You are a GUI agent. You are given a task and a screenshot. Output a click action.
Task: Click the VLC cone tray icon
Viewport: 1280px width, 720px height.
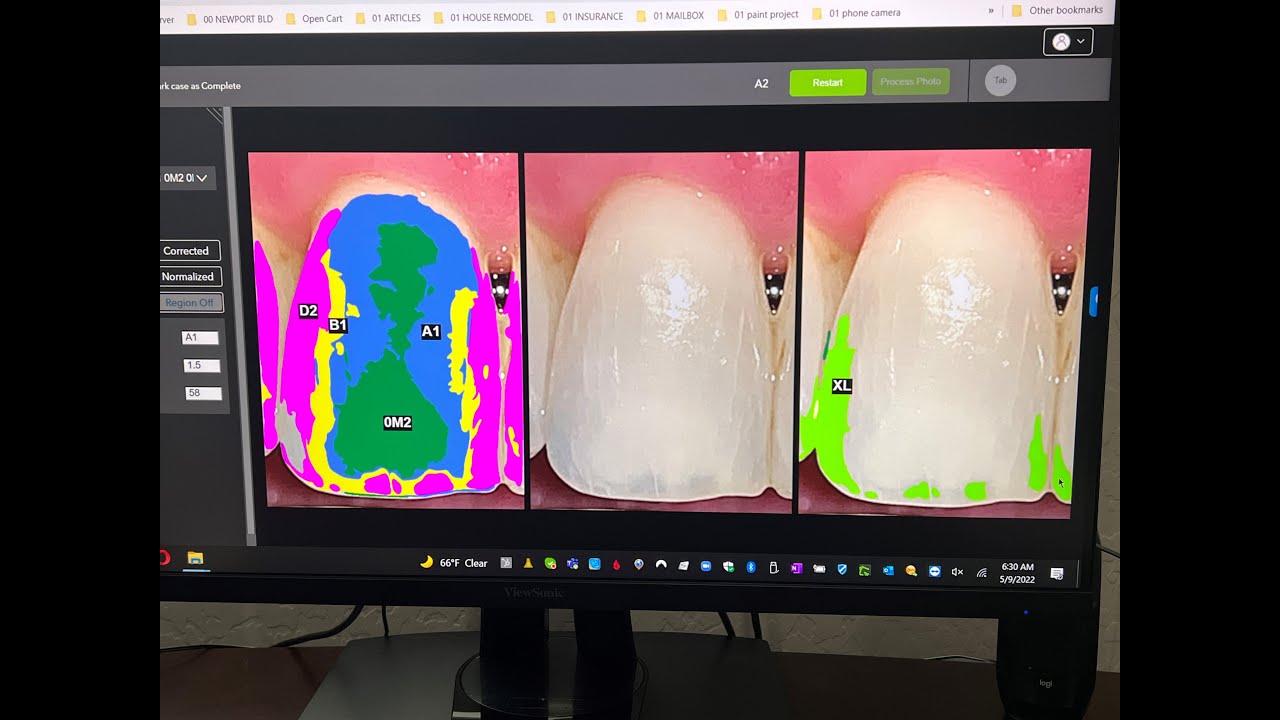528,564
